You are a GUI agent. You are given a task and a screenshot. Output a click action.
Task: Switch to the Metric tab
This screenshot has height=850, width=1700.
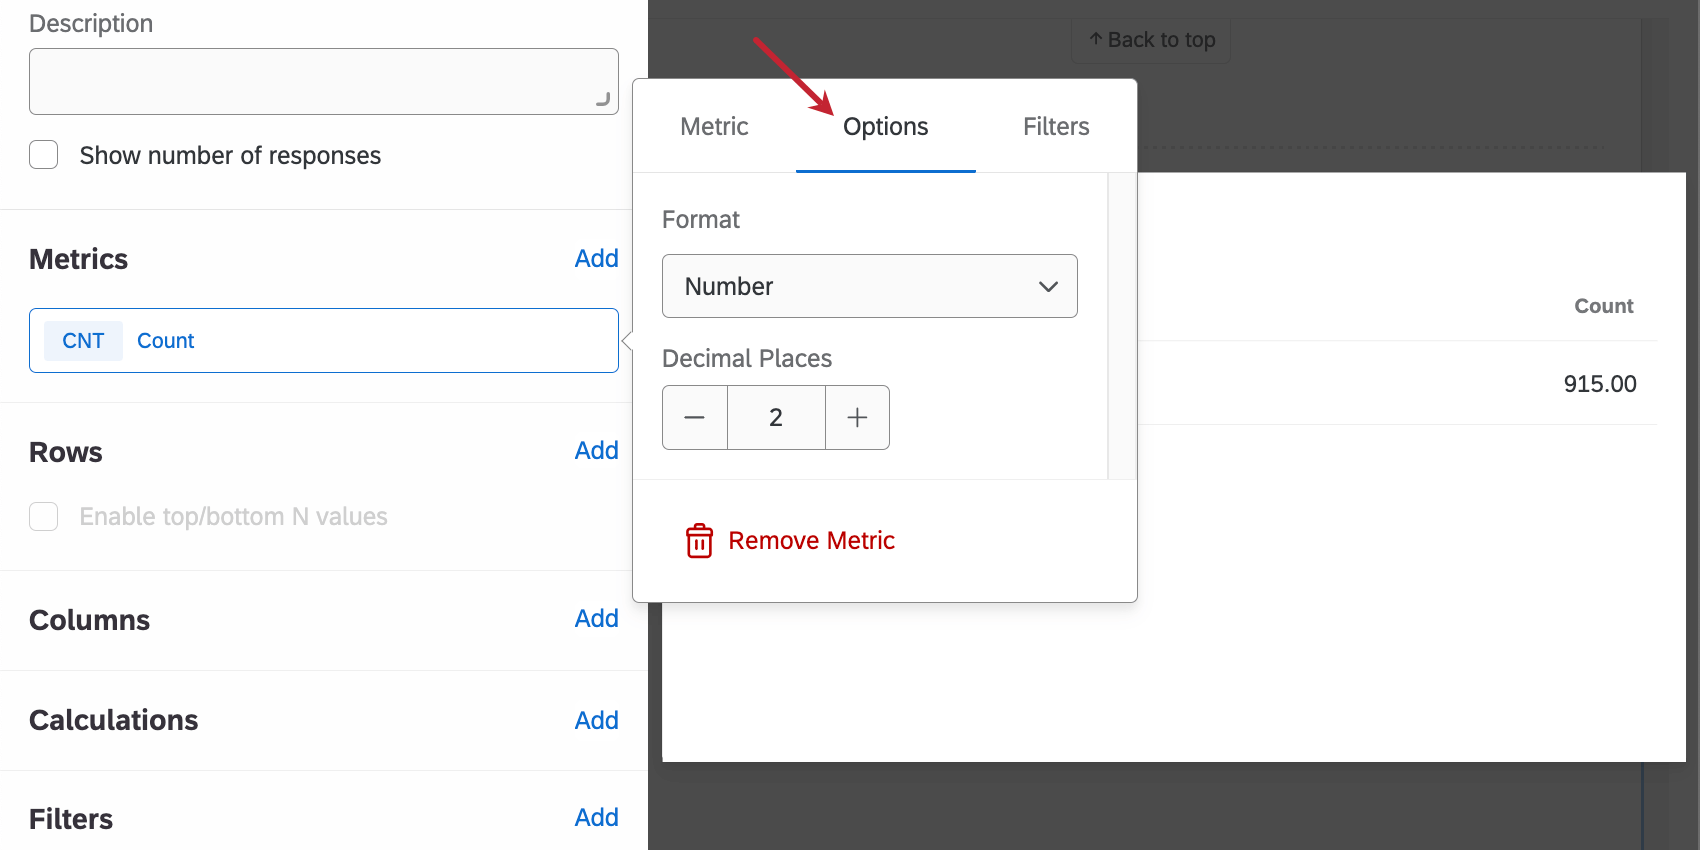[714, 127]
